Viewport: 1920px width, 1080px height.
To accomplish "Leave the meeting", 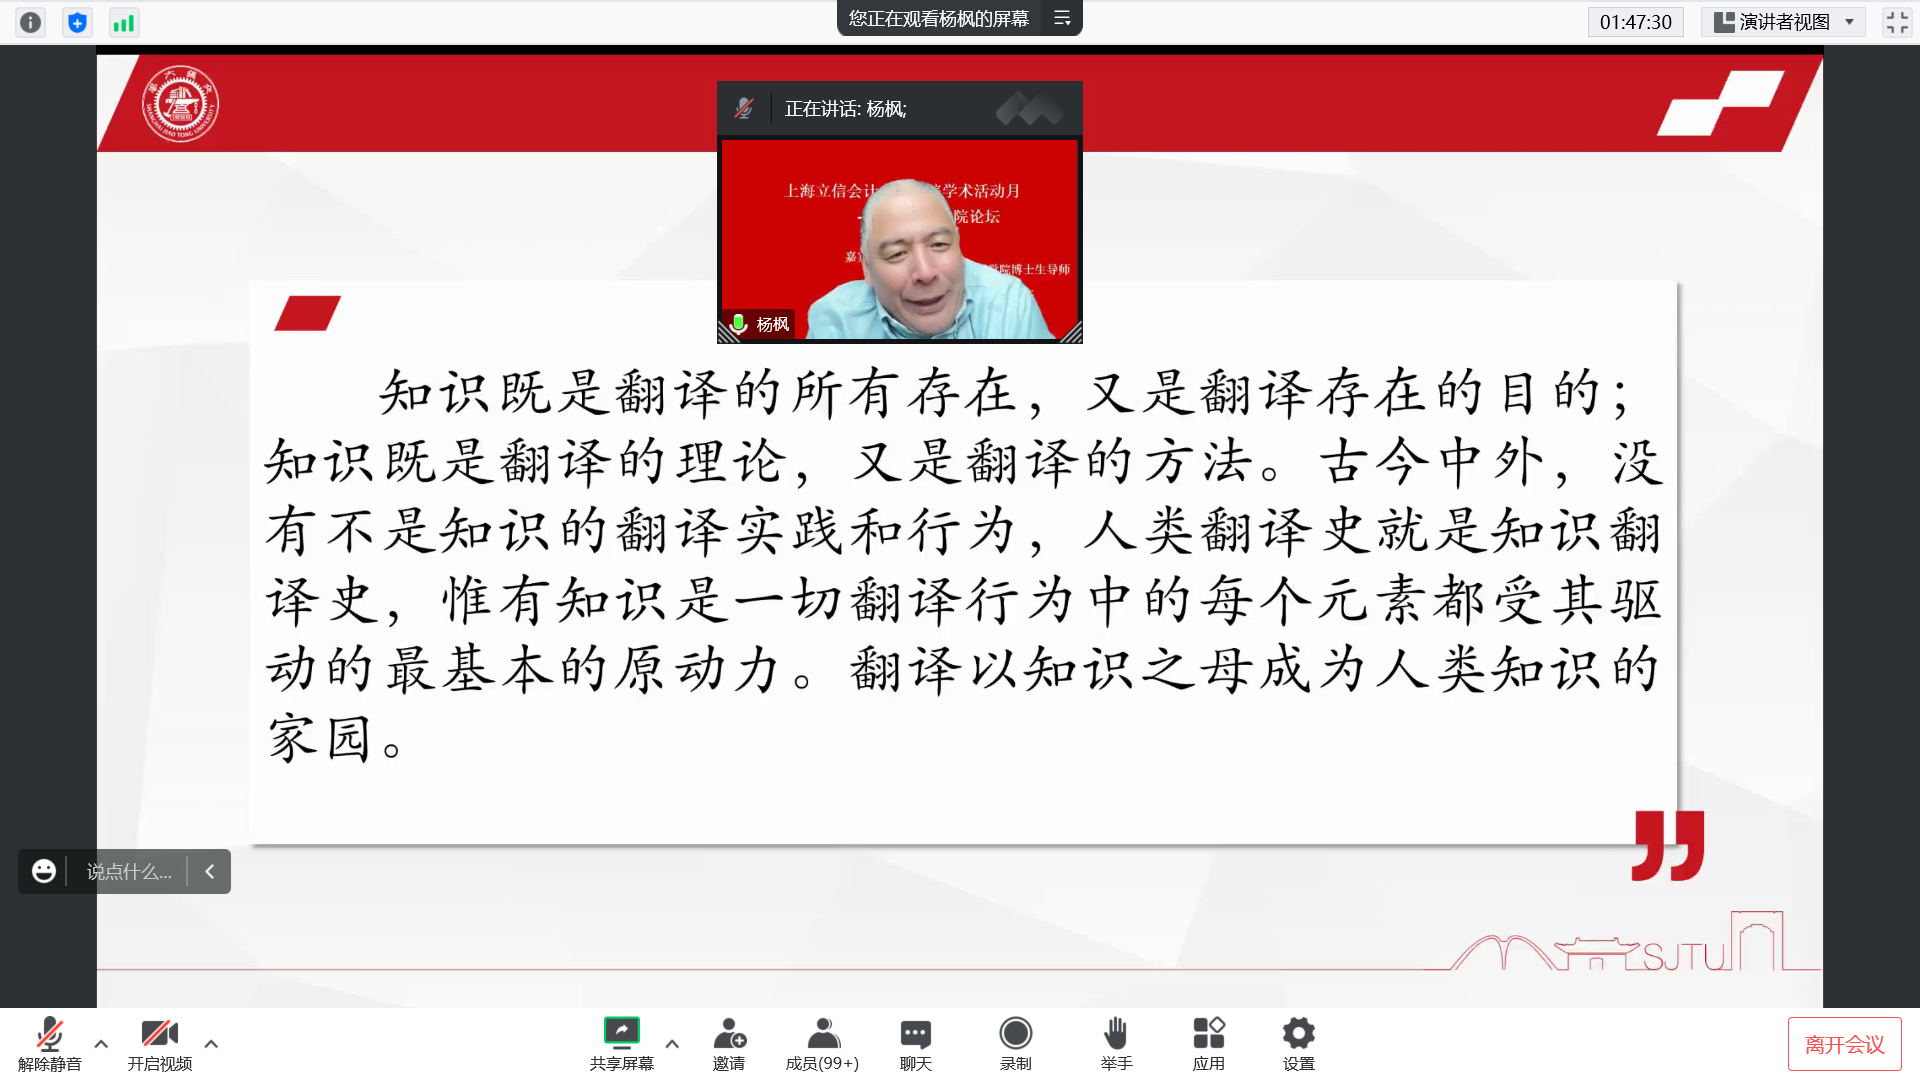I will pos(1844,1044).
